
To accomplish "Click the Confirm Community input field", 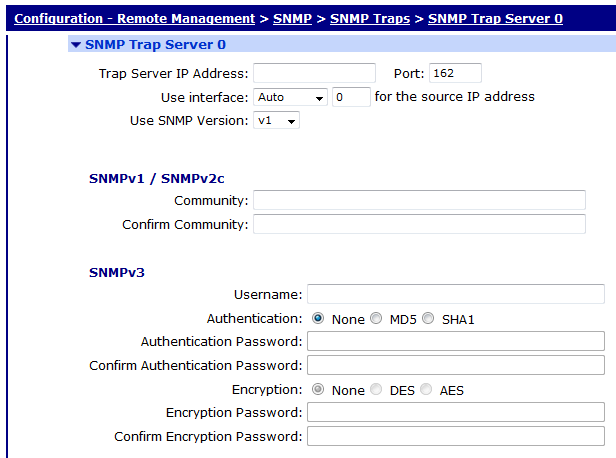I will 419,224.
